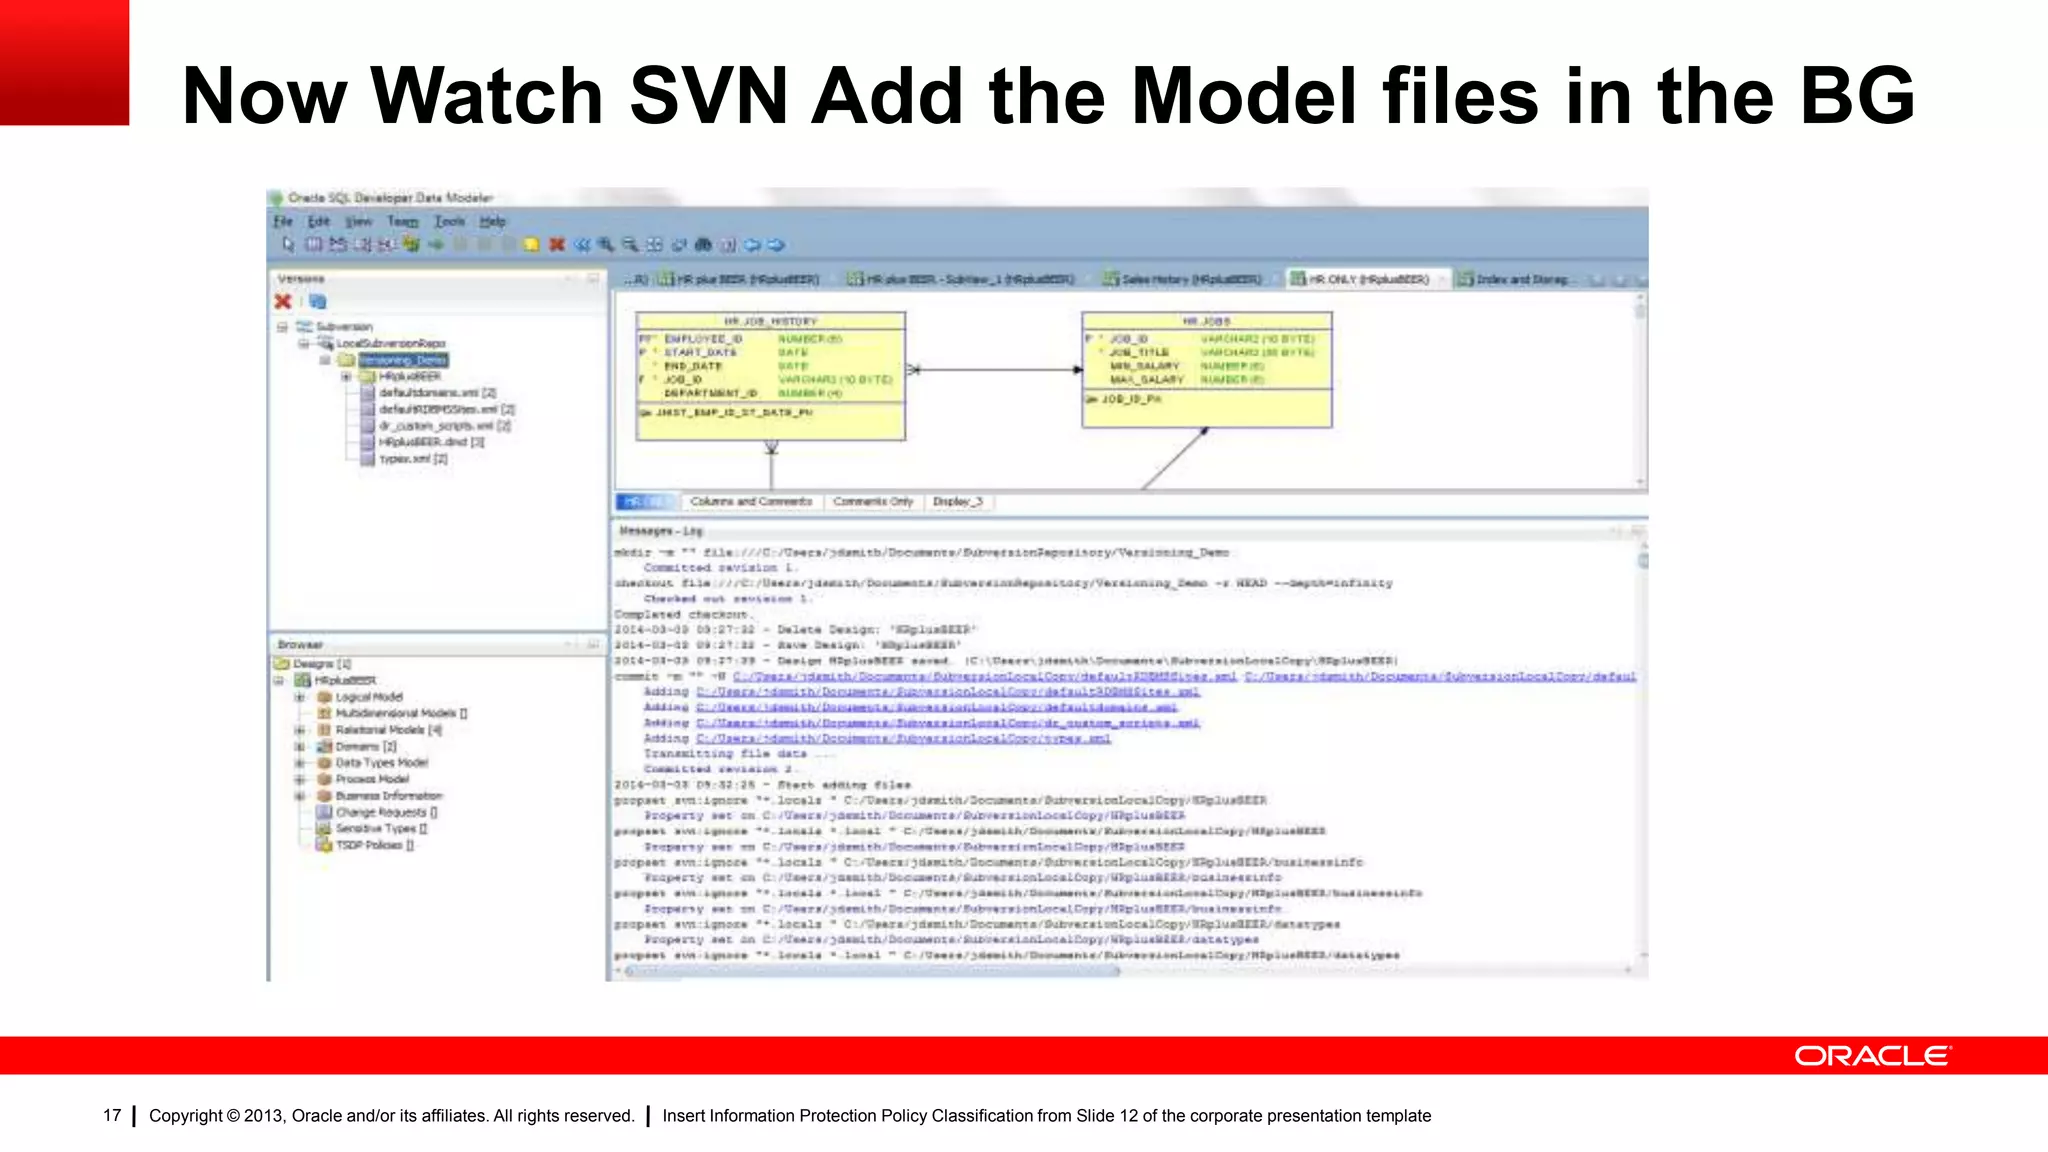Select Versioning_Demo in Versions tree

pos(403,360)
